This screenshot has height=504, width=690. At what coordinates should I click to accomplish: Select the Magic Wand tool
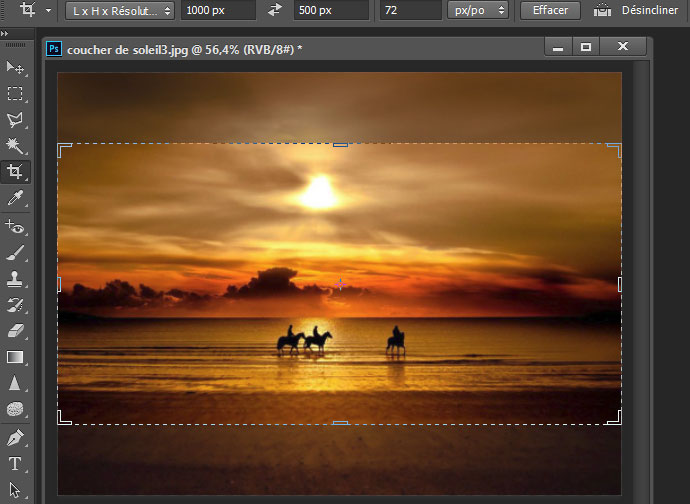point(15,146)
